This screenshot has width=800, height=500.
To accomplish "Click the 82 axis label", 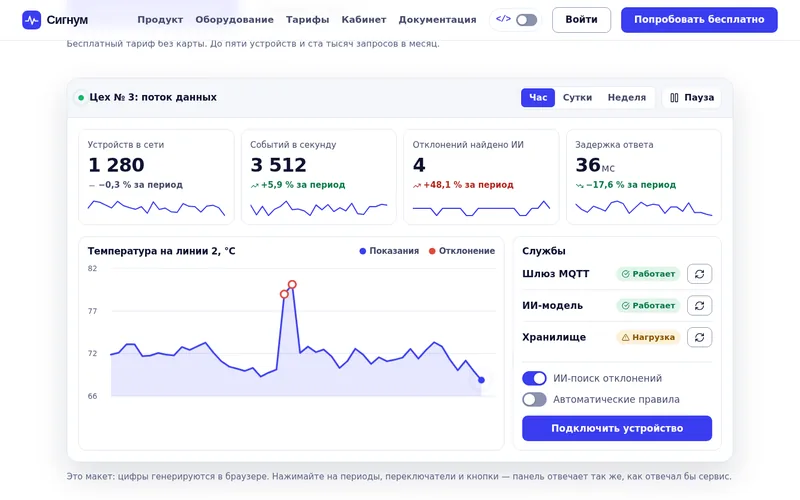I will (x=92, y=268).
